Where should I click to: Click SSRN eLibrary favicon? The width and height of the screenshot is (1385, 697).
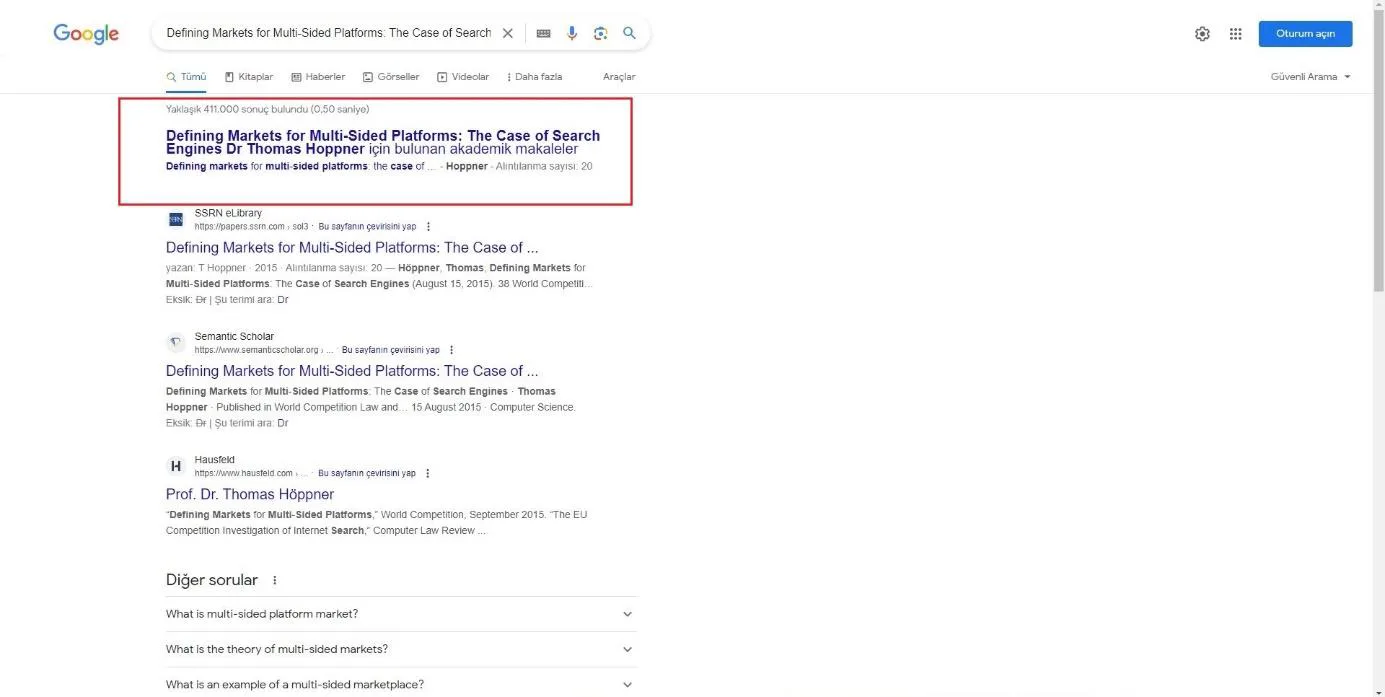tap(175, 219)
